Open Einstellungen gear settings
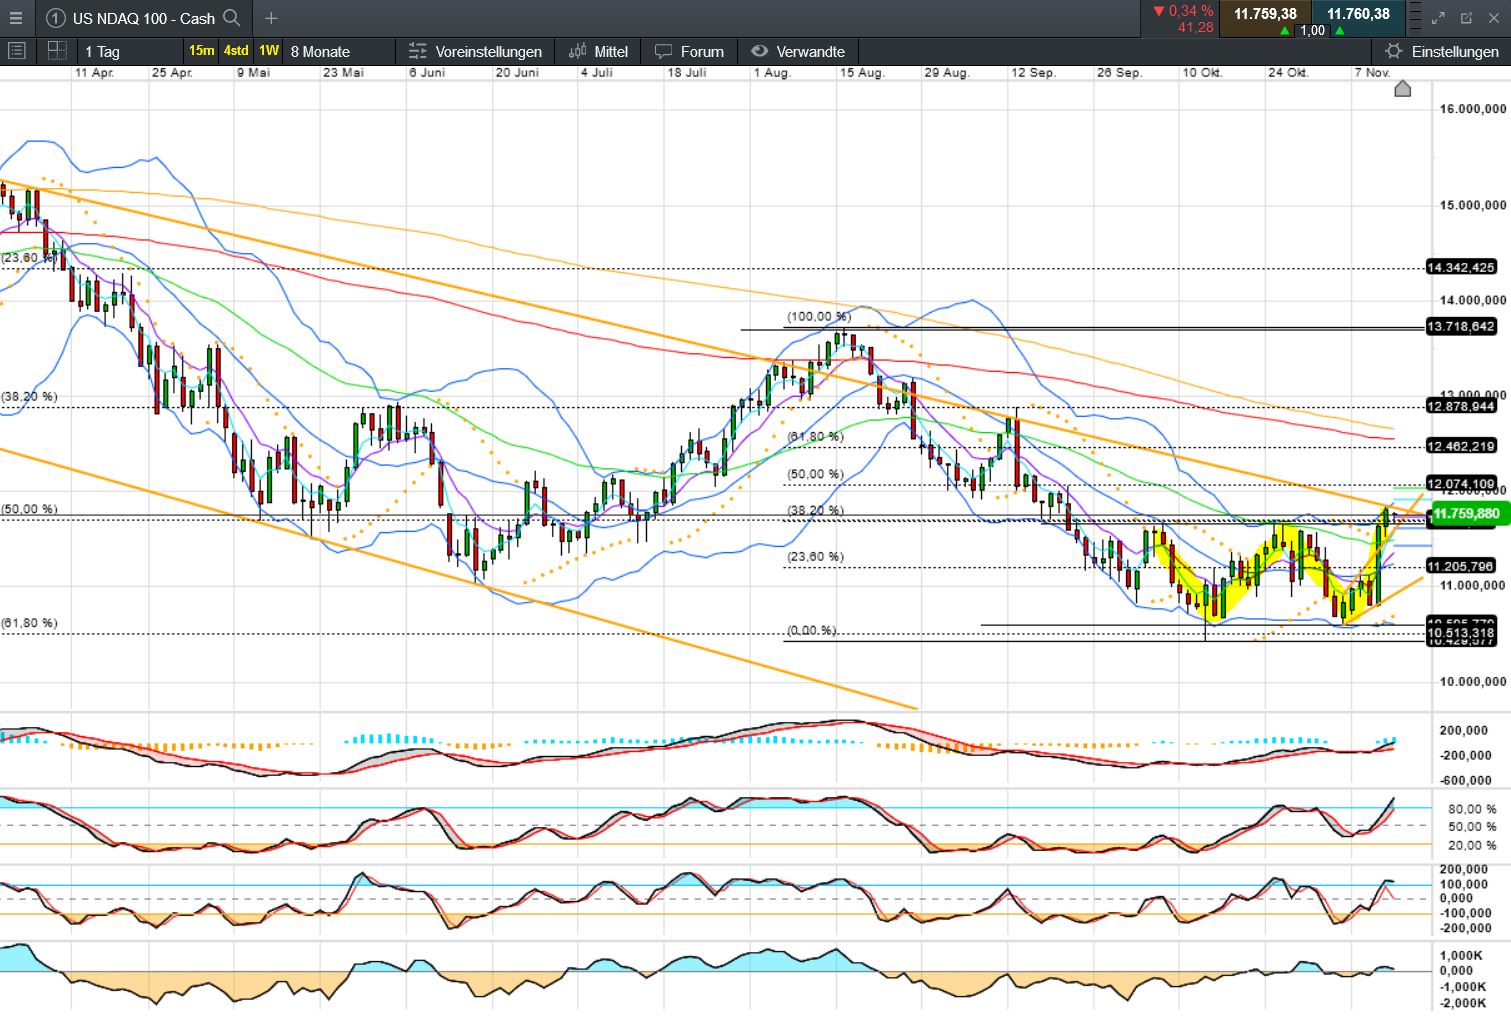 pos(1442,51)
